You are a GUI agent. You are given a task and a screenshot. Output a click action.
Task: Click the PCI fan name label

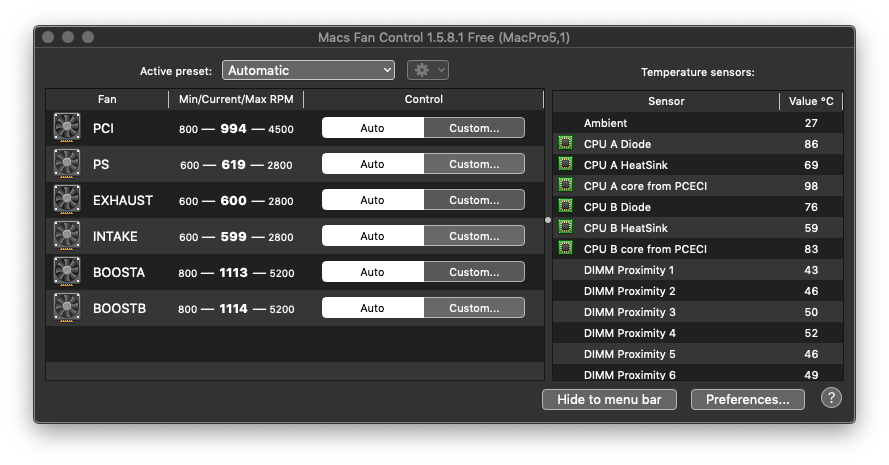point(103,129)
